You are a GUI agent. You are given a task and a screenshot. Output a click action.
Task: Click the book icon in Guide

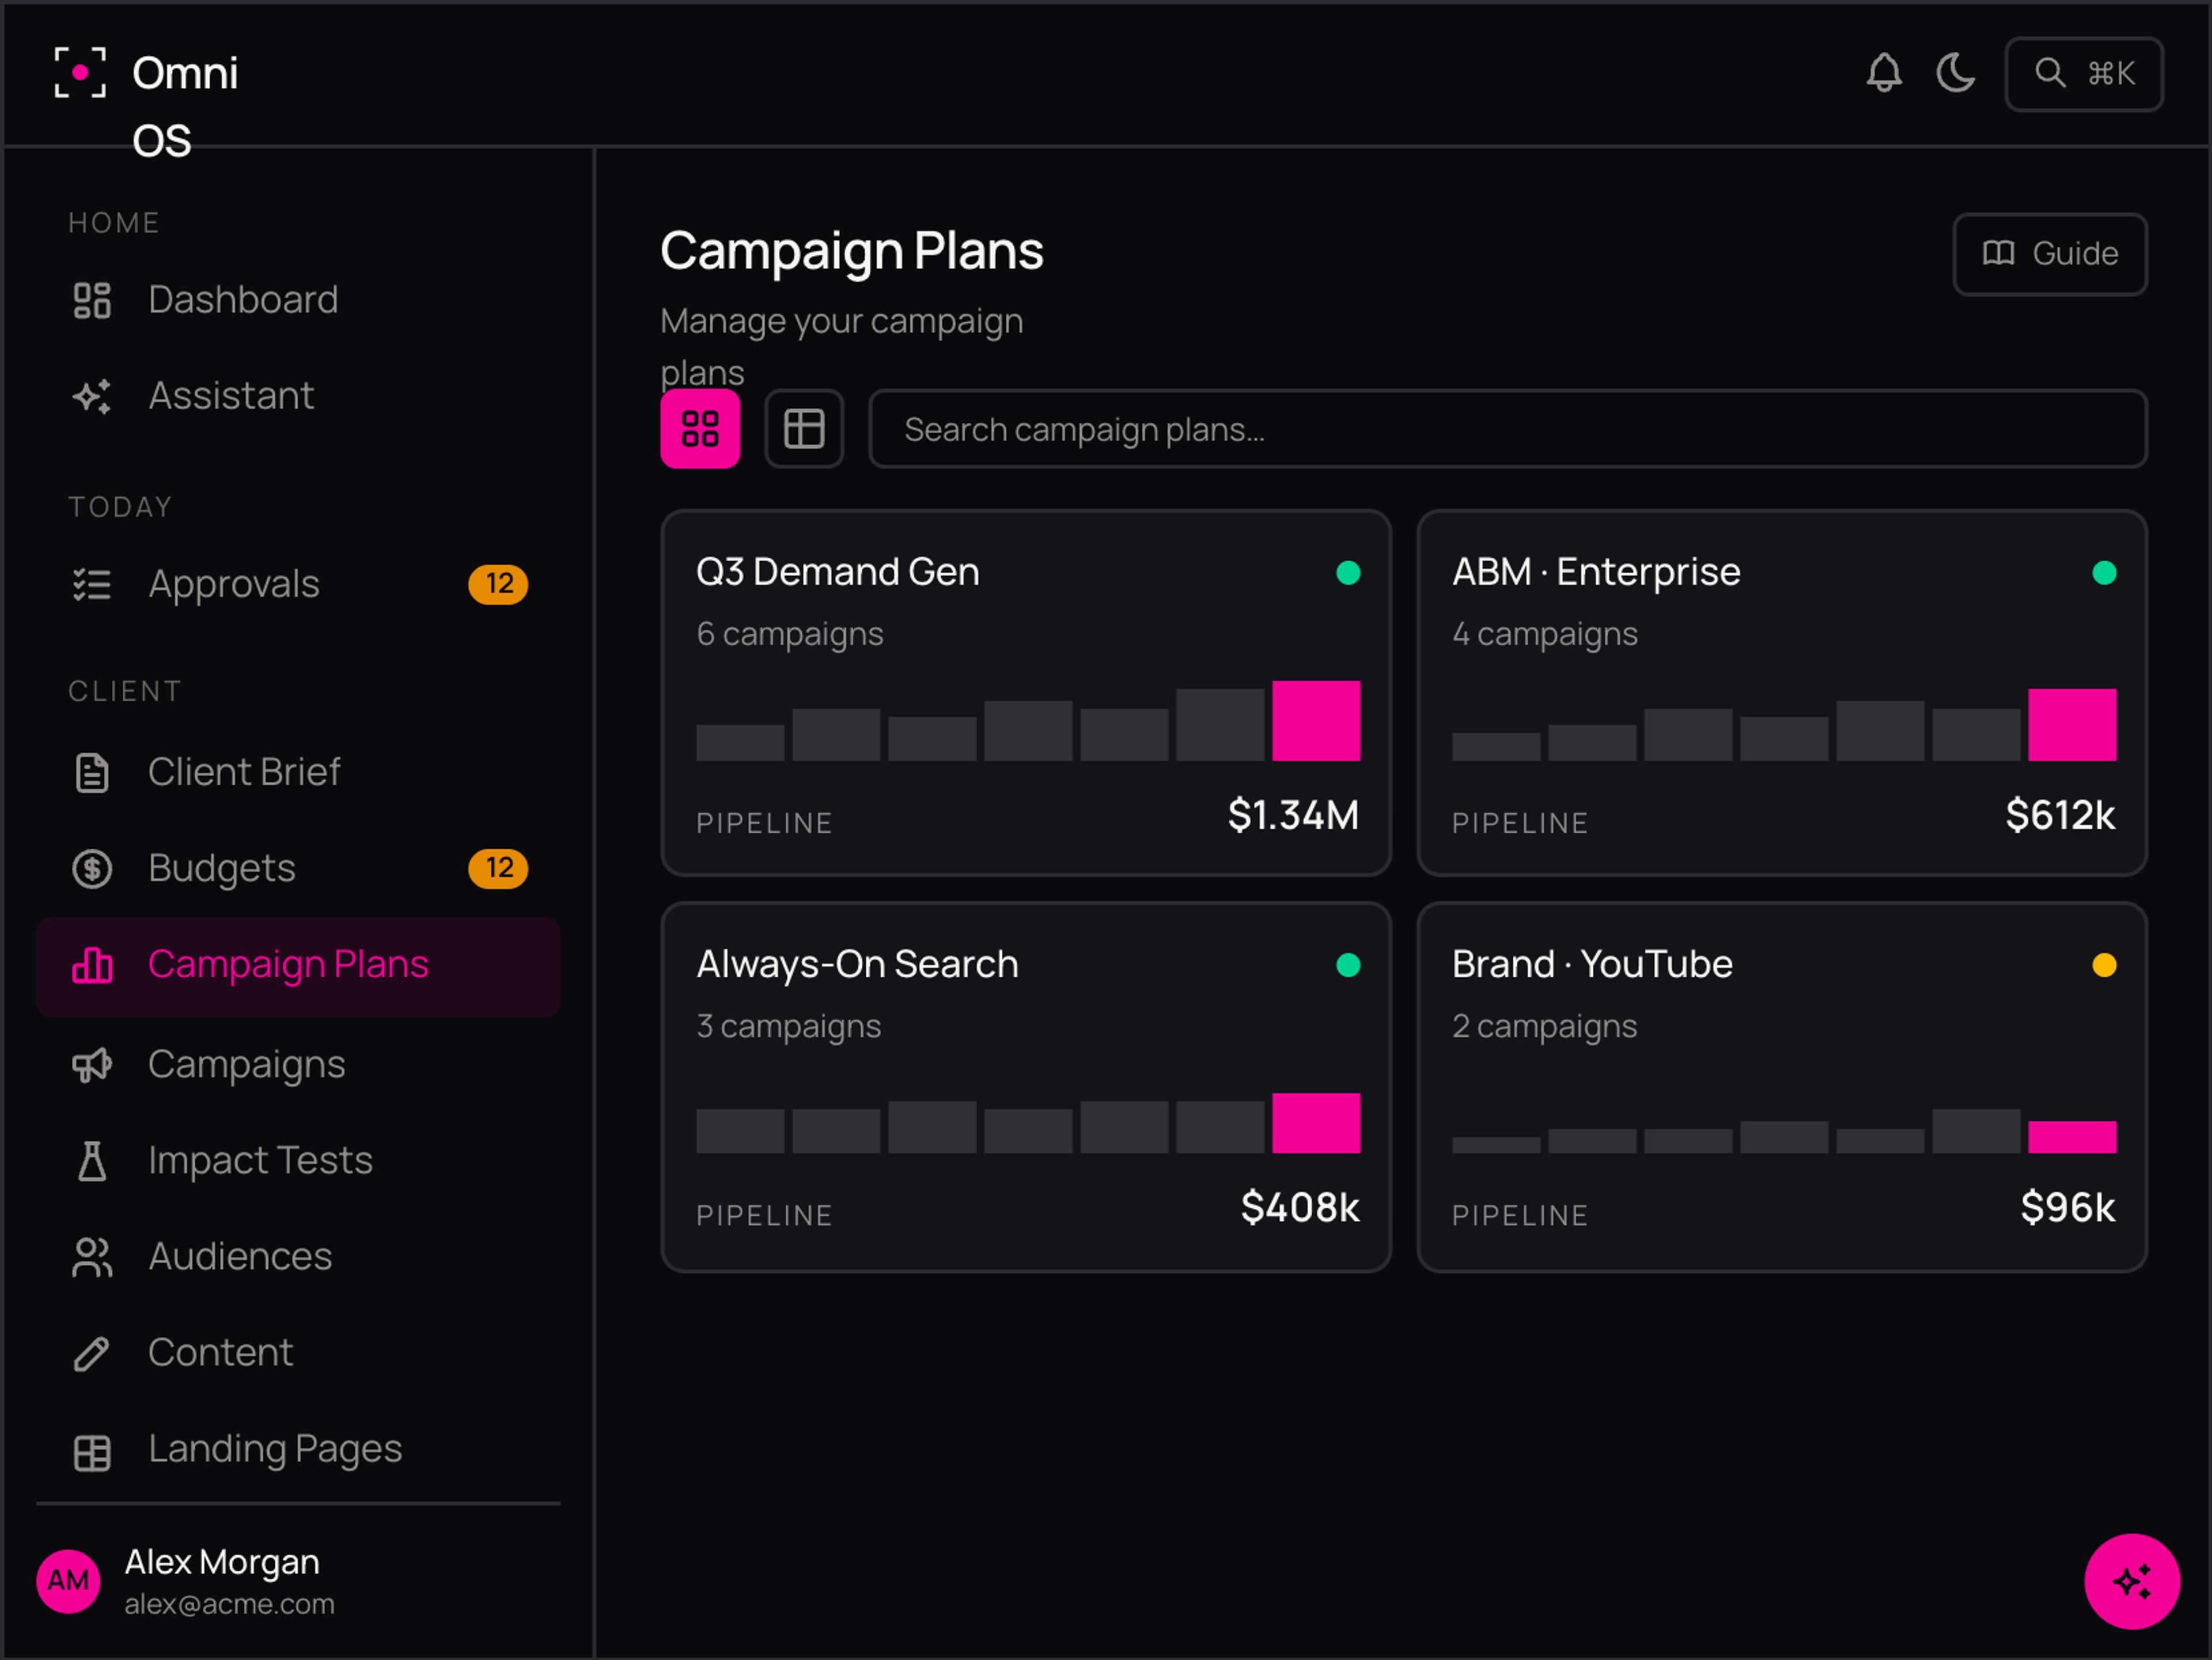(x=1998, y=254)
